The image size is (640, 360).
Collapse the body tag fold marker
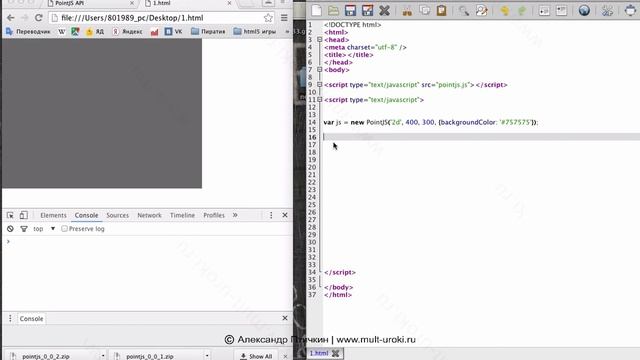coord(320,70)
